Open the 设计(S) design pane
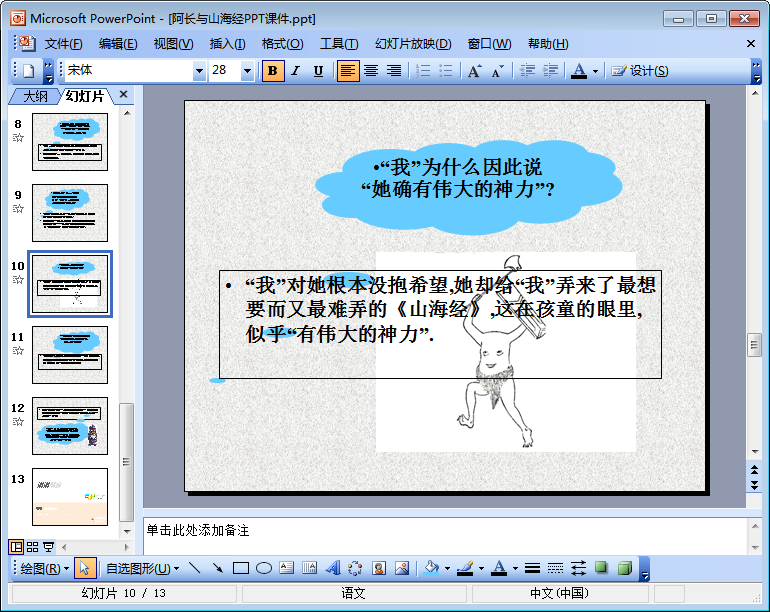This screenshot has width=770, height=612. 639,71
